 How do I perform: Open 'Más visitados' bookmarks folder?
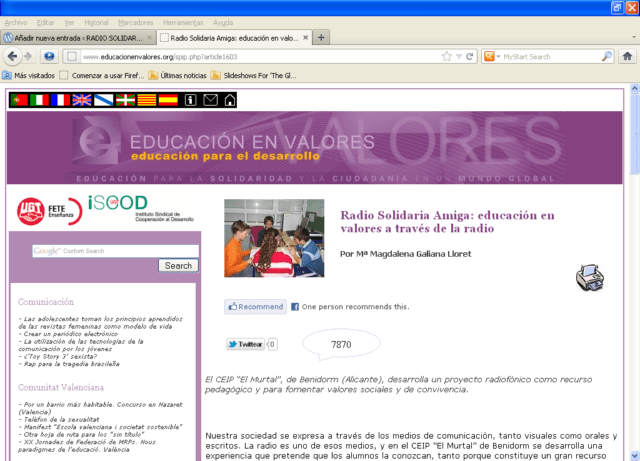34,75
